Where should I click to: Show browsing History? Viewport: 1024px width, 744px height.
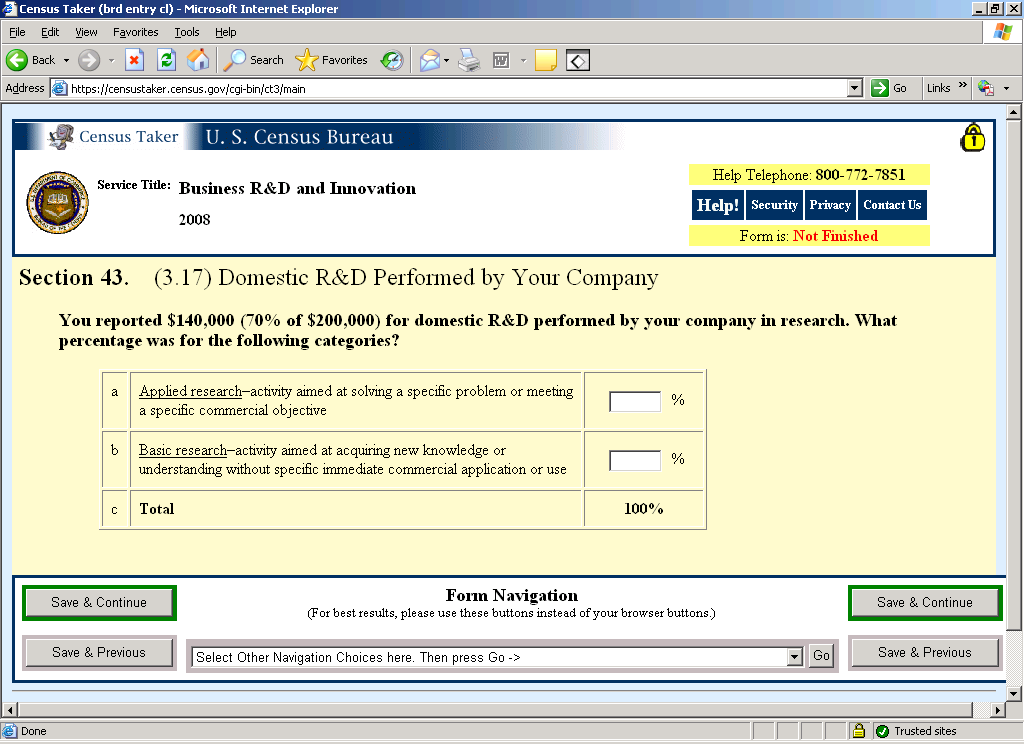tap(392, 60)
